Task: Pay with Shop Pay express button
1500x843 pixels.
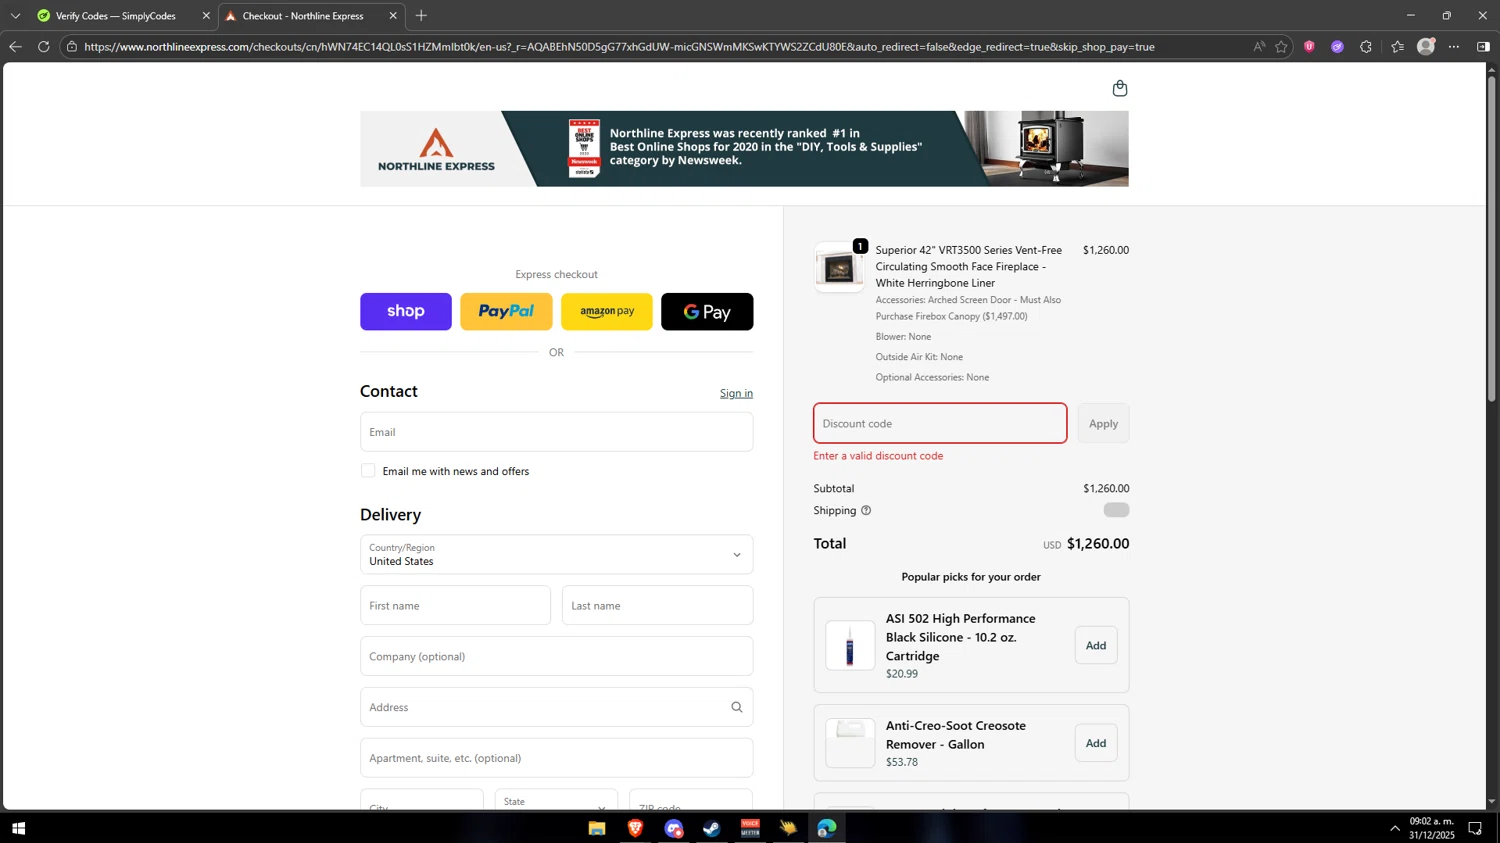Action: (x=406, y=311)
